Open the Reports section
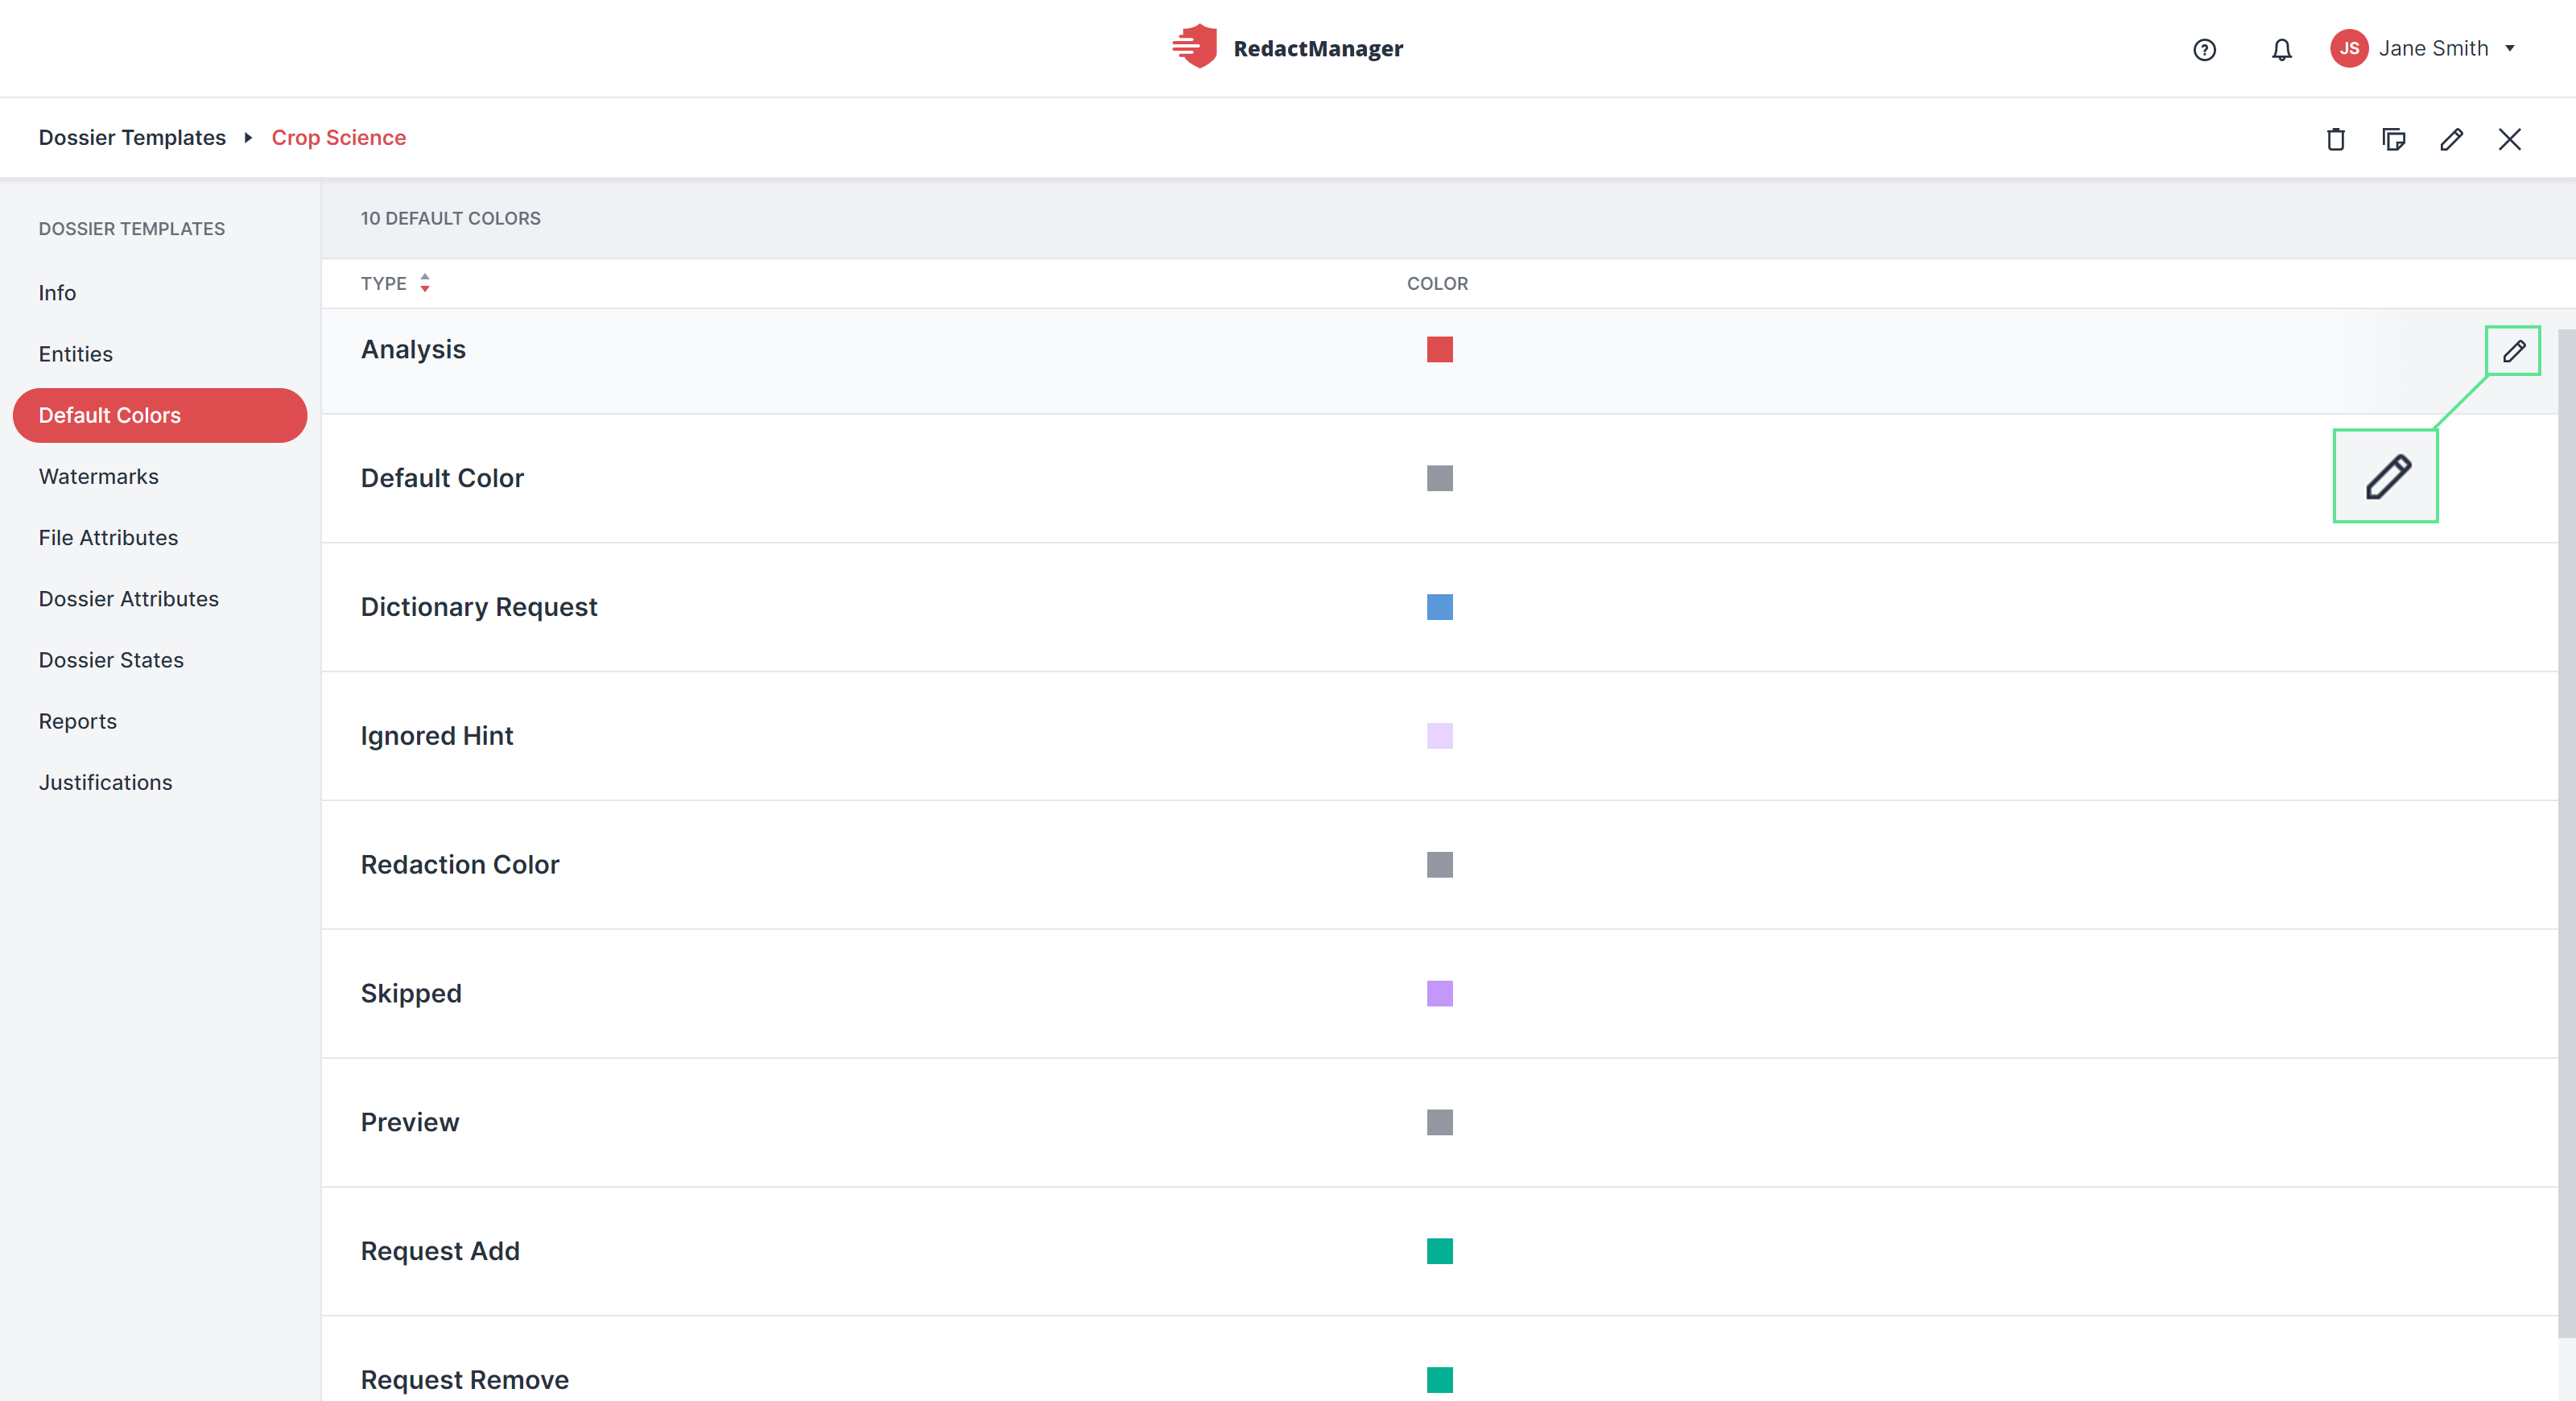 point(78,721)
